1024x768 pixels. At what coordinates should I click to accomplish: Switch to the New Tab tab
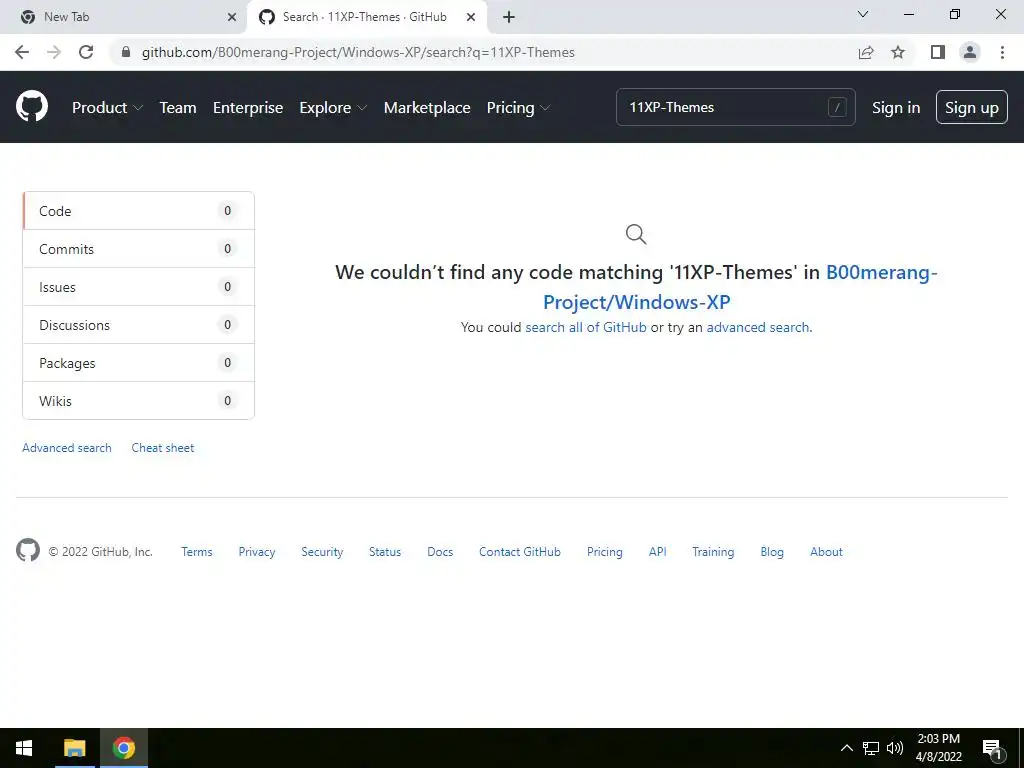point(123,17)
